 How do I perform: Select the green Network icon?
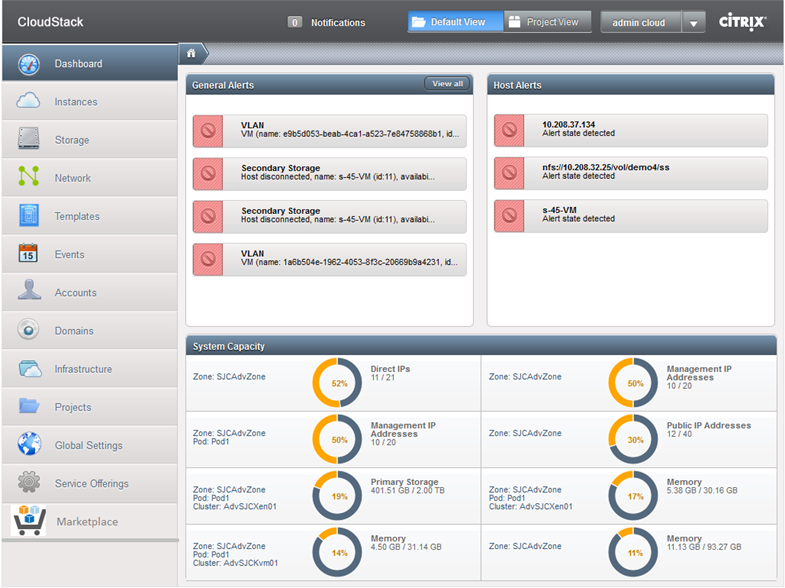click(x=29, y=177)
